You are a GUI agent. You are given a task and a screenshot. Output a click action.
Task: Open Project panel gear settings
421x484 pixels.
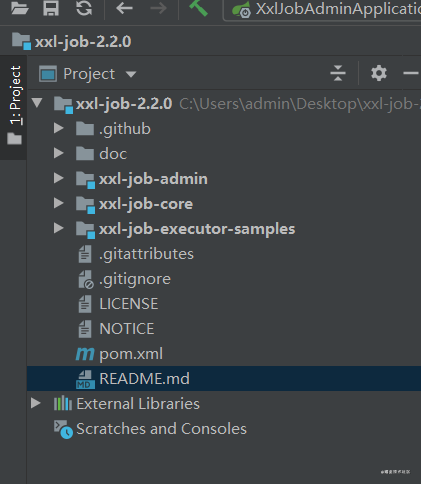coord(379,73)
